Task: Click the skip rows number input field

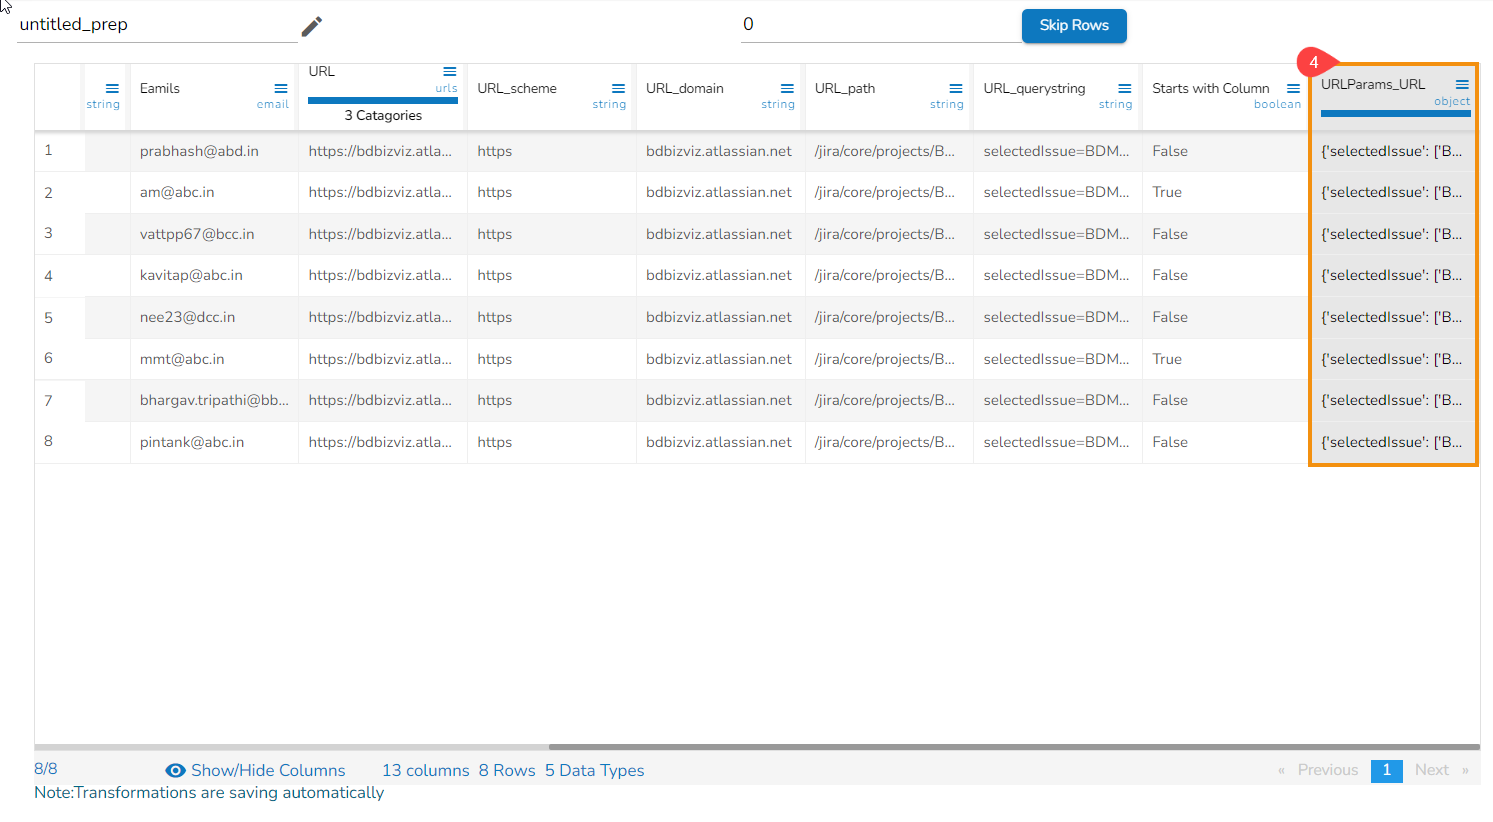Action: click(x=880, y=25)
